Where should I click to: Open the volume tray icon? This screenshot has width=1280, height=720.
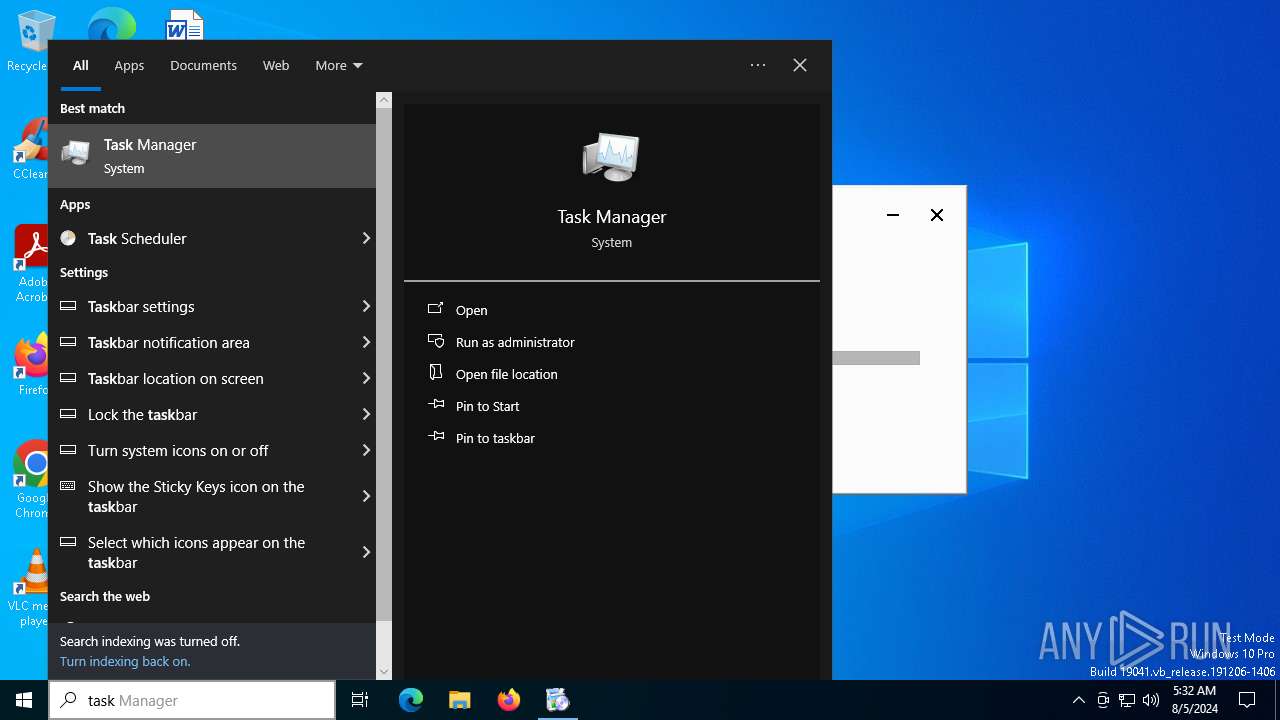[x=1151, y=700]
